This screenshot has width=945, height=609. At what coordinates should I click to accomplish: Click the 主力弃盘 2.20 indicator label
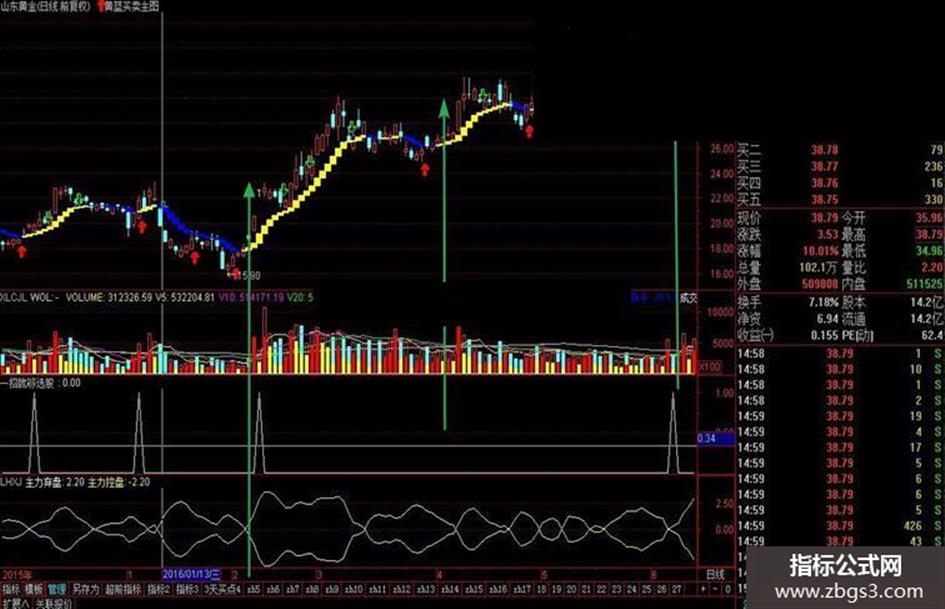pos(55,483)
